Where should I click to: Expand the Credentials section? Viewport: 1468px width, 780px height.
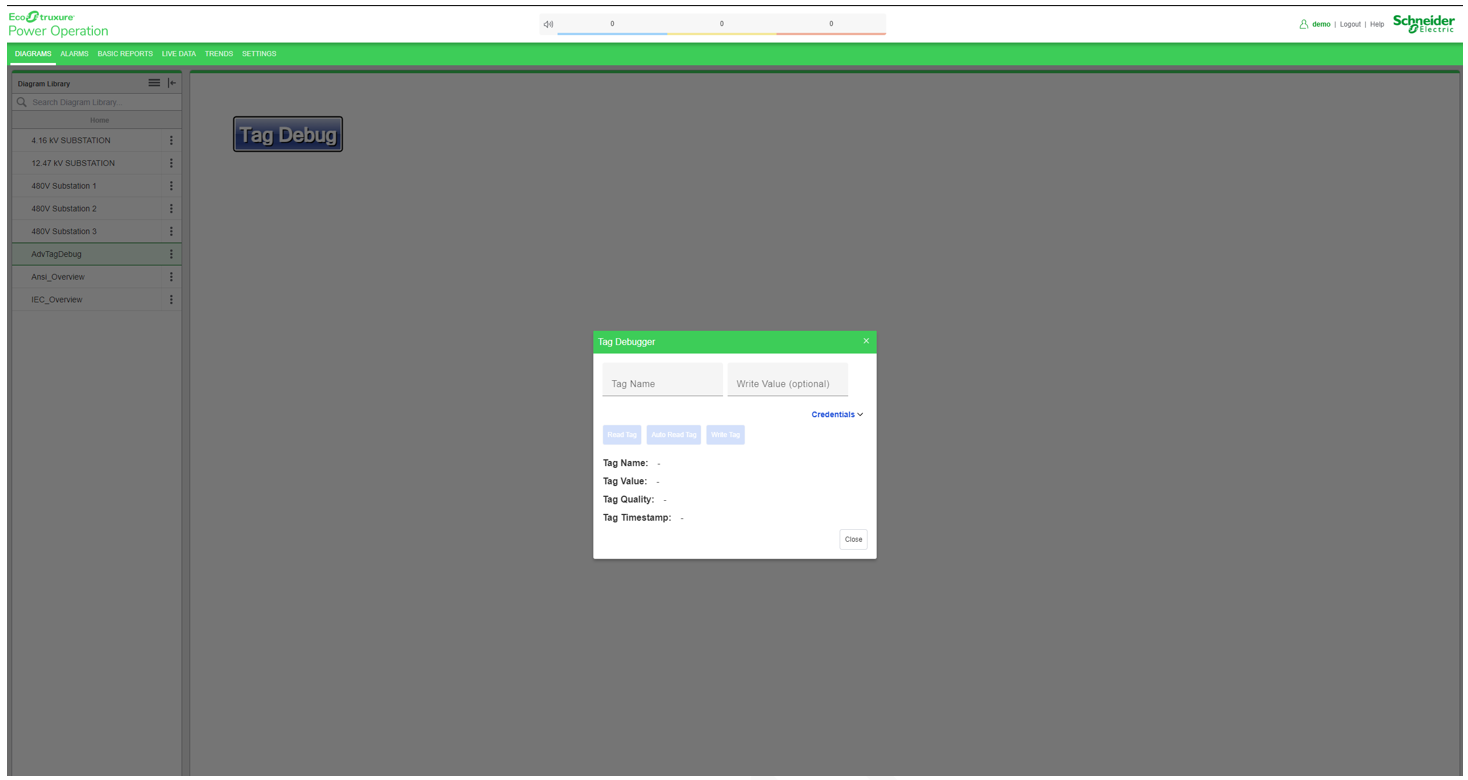coord(837,414)
